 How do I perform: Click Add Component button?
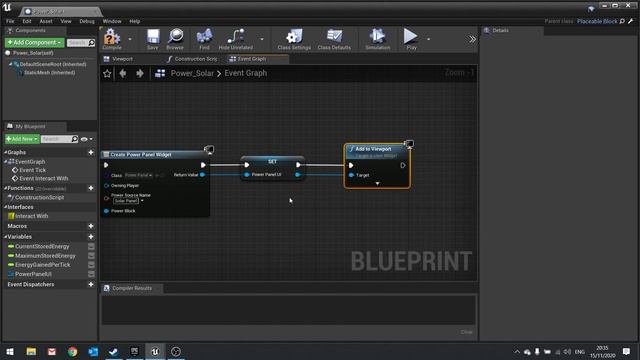click(x=34, y=42)
